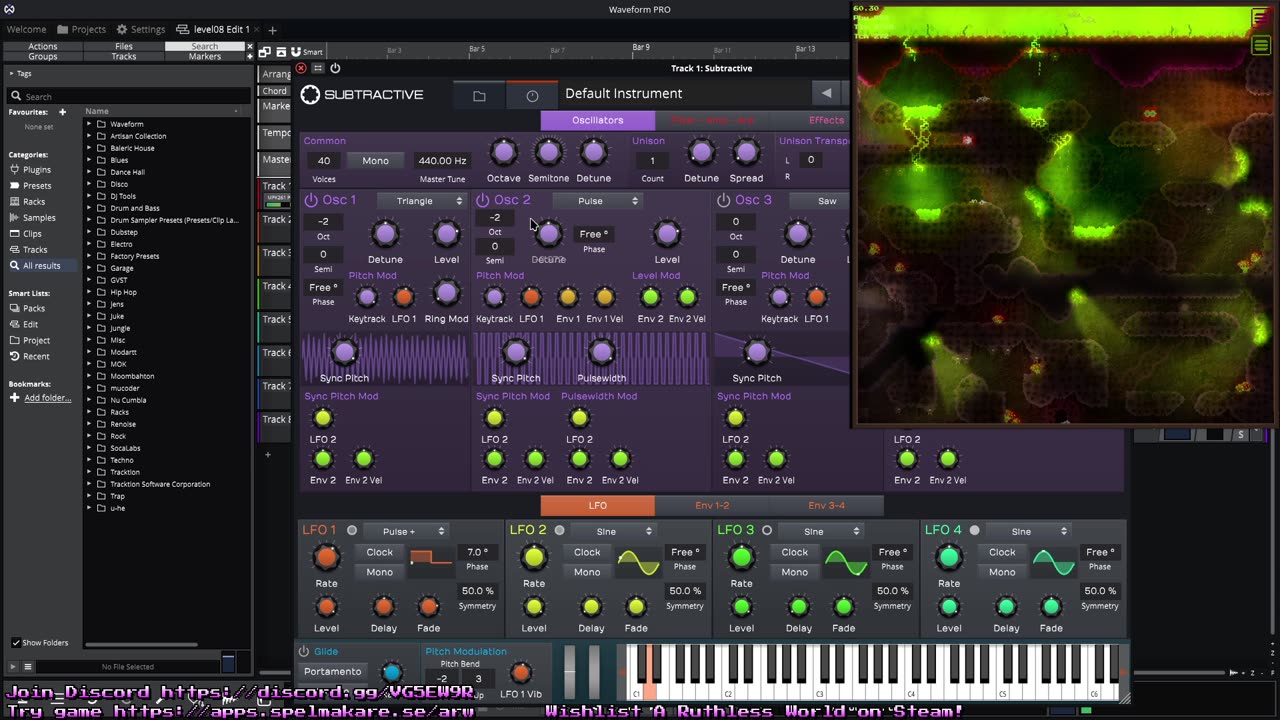Click the clock icon beside Default Instrument
1280x720 pixels.
pos(532,96)
